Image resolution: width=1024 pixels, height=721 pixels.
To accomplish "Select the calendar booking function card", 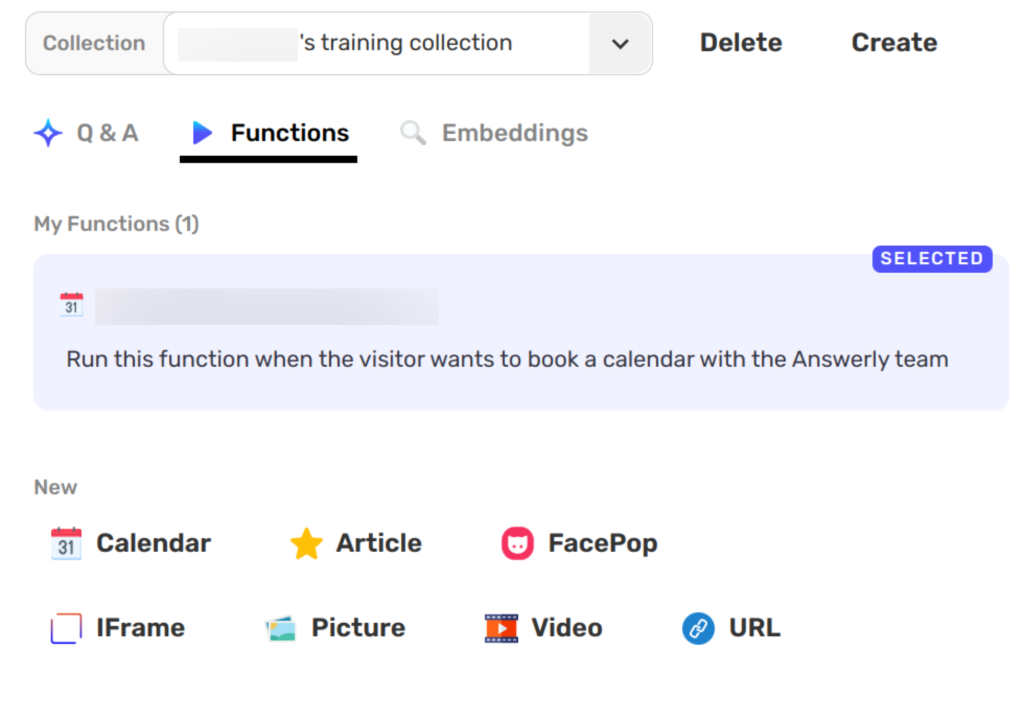I will [520, 358].
